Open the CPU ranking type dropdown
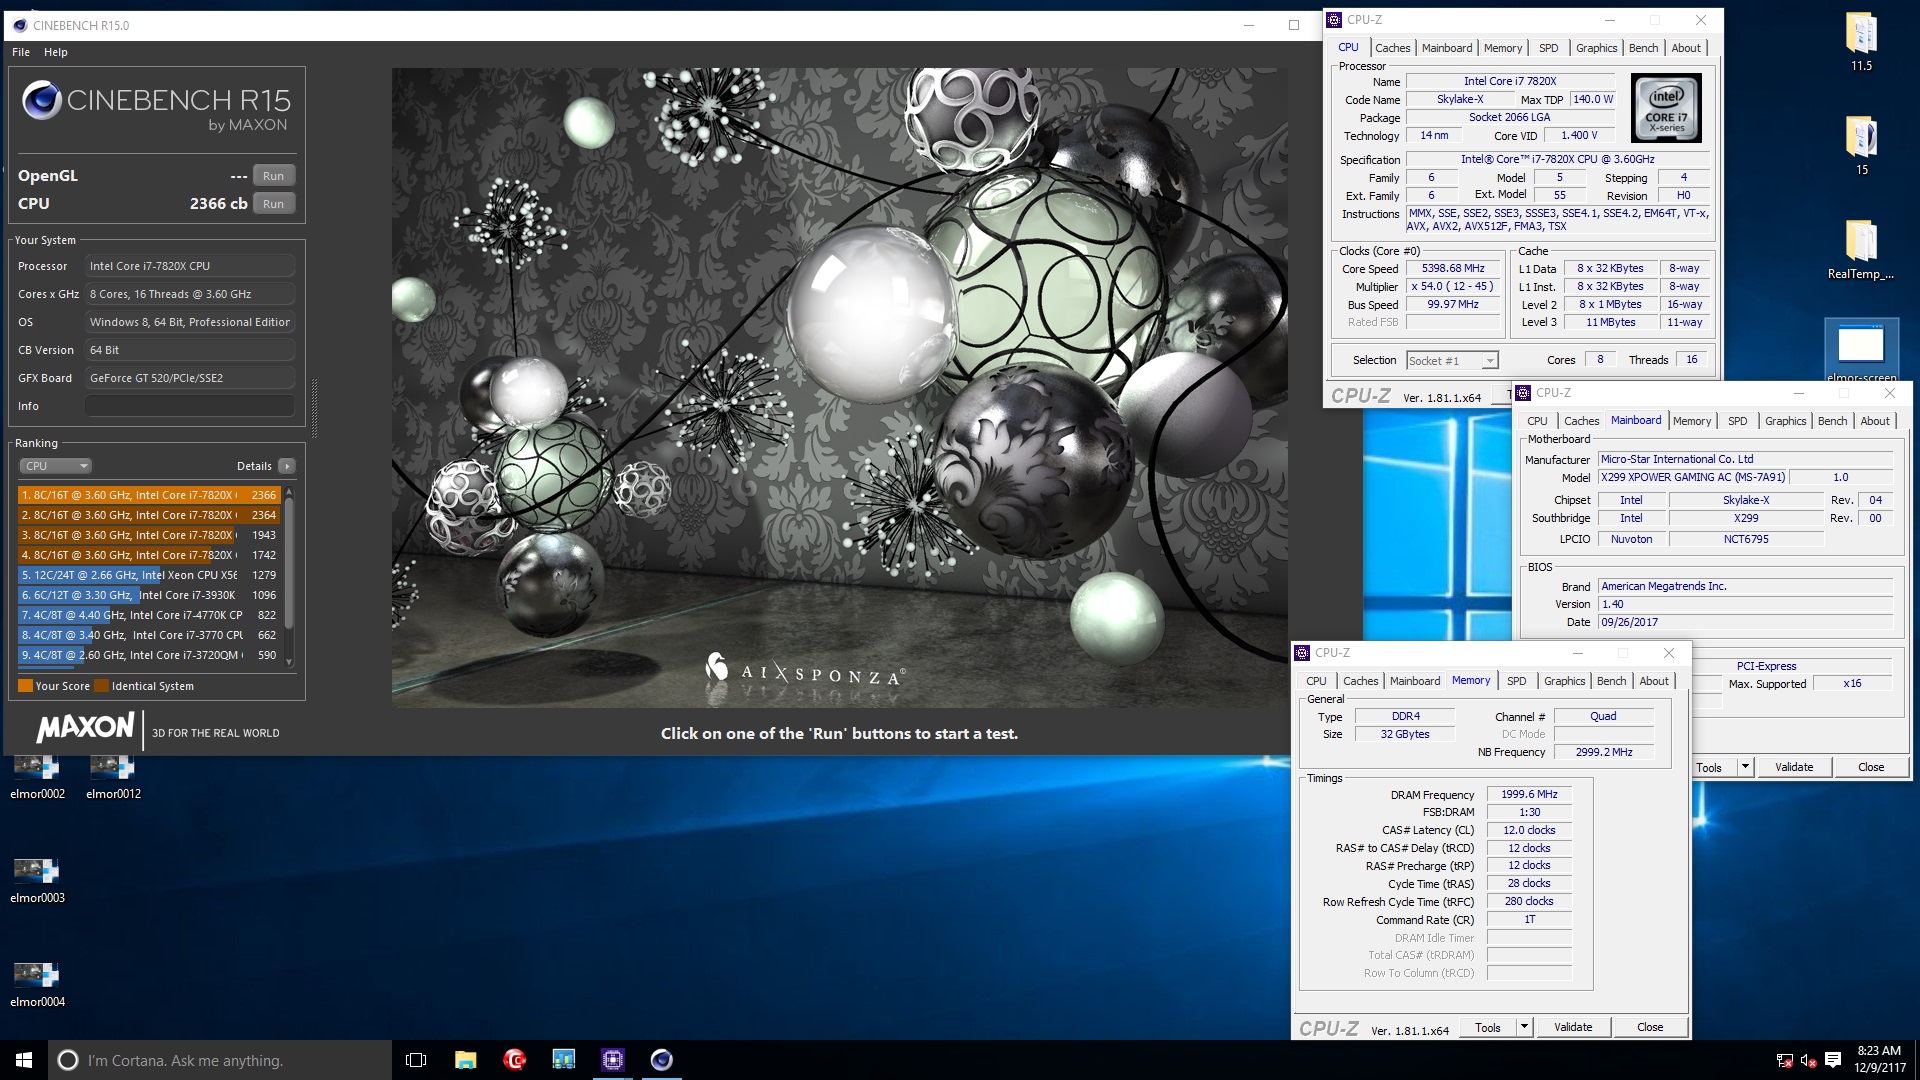This screenshot has height=1080, width=1920. [x=56, y=466]
